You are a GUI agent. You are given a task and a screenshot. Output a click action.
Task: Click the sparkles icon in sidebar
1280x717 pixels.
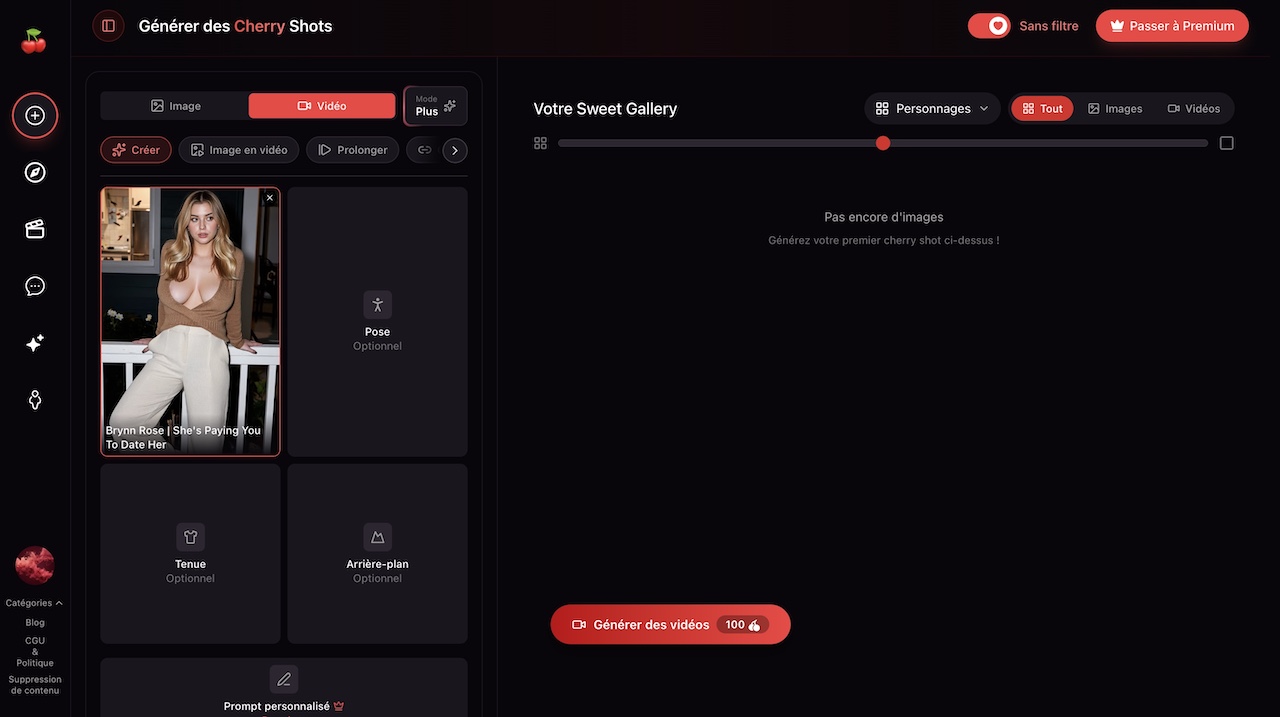35,343
